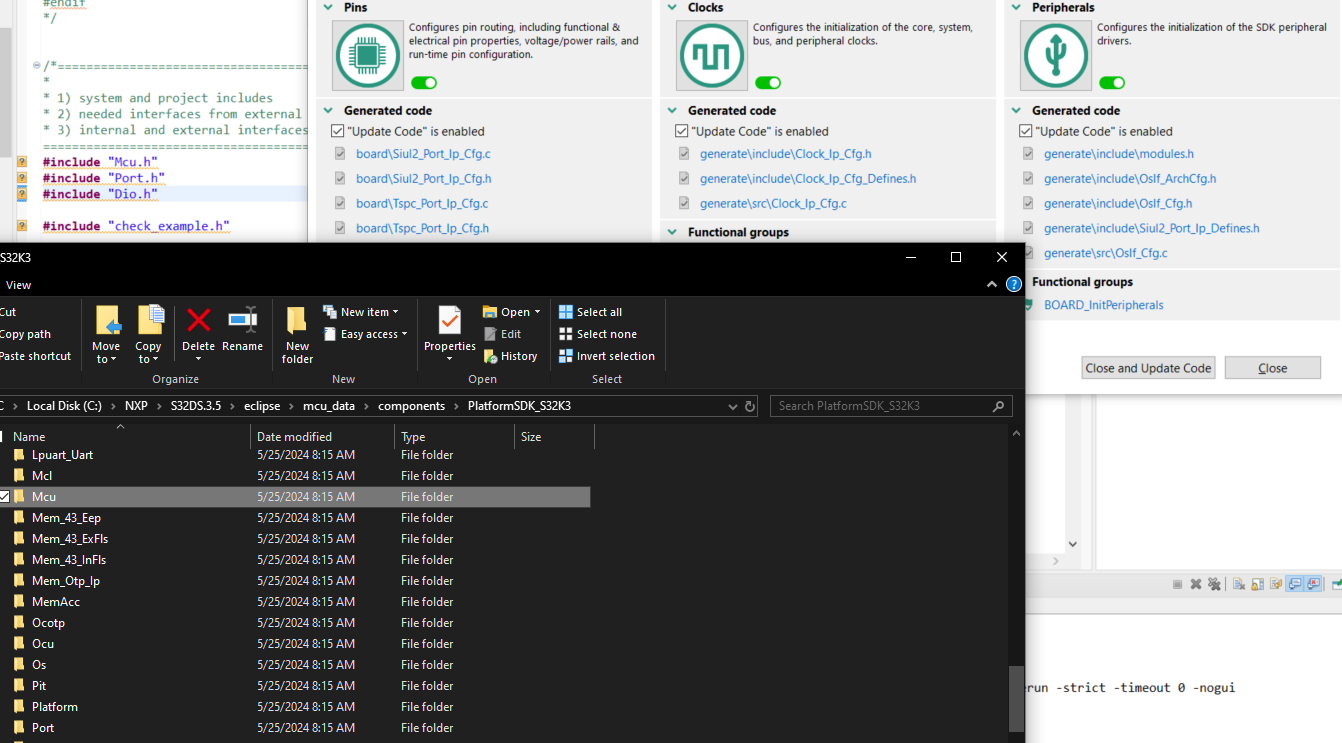Click the Rename icon in Organize group
This screenshot has width=1342, height=743.
pyautogui.click(x=242, y=320)
